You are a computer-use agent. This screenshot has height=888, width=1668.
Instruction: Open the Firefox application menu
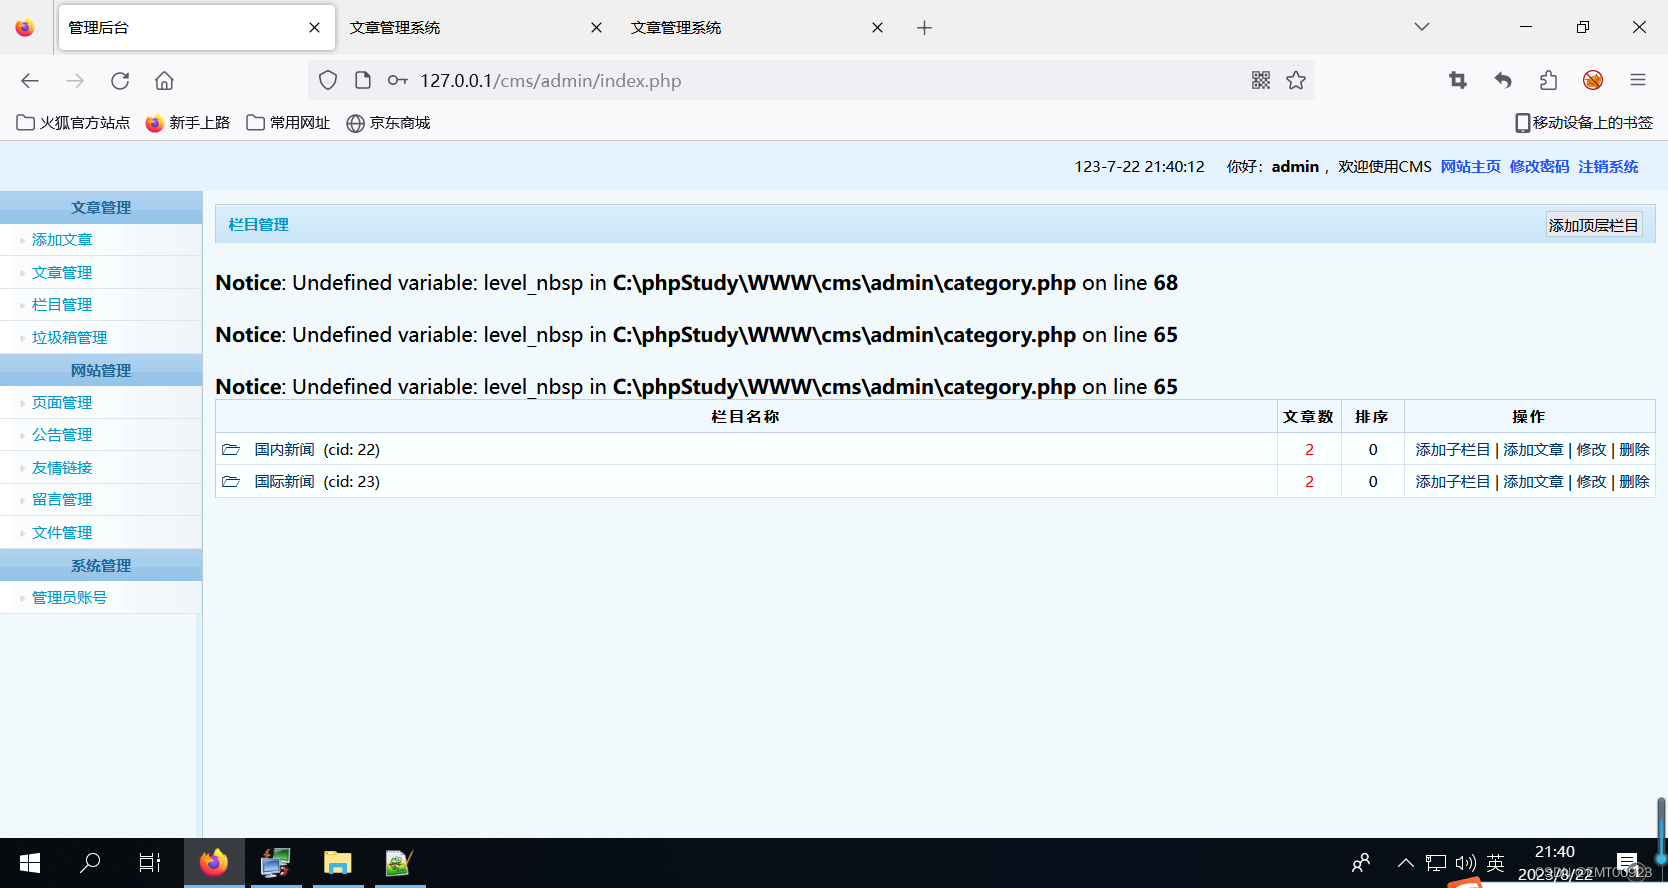point(1638,81)
